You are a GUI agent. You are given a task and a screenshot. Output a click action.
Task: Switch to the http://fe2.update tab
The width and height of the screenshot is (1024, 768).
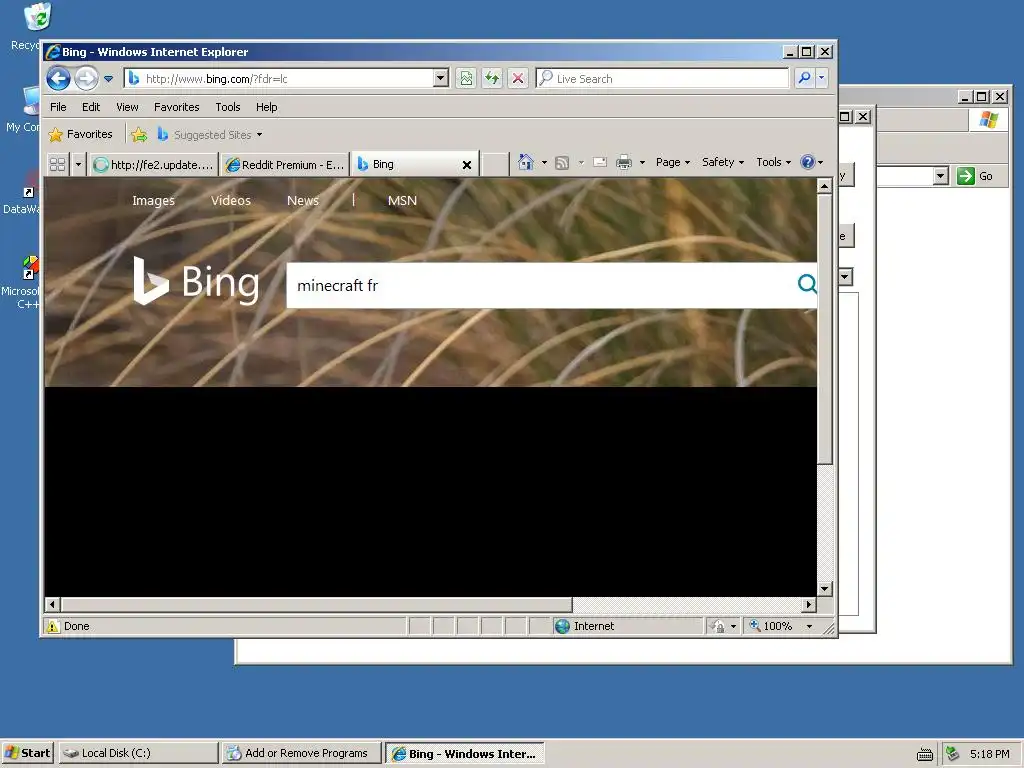[153, 165]
